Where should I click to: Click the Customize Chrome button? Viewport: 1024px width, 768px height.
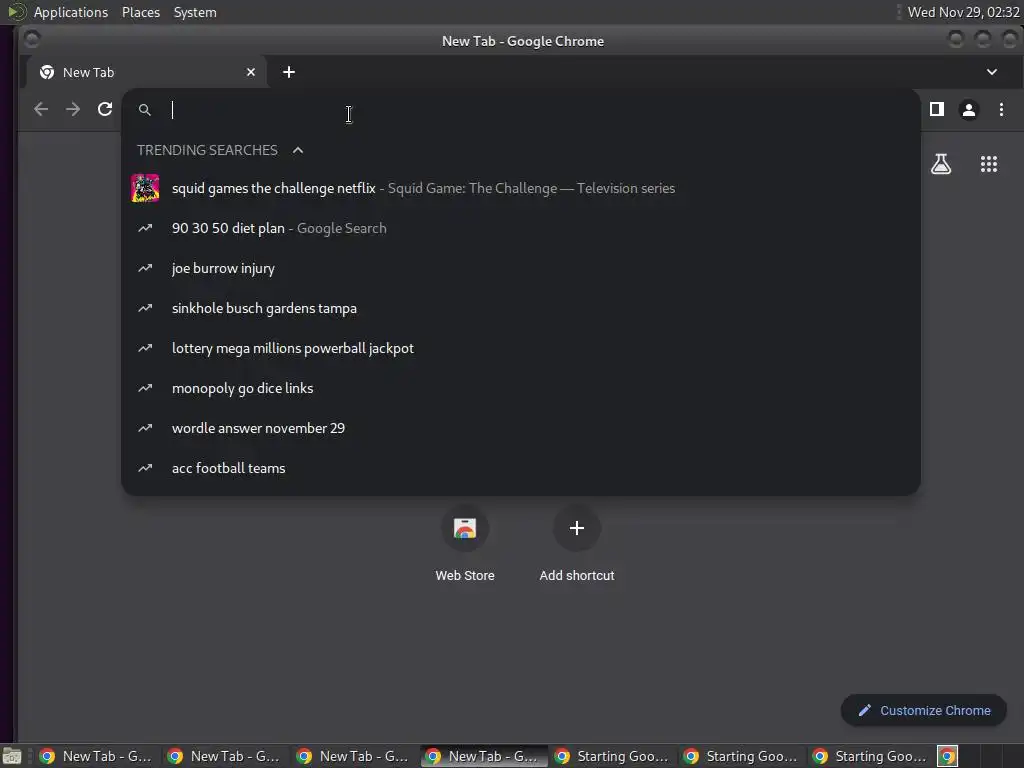pyautogui.click(x=923, y=710)
